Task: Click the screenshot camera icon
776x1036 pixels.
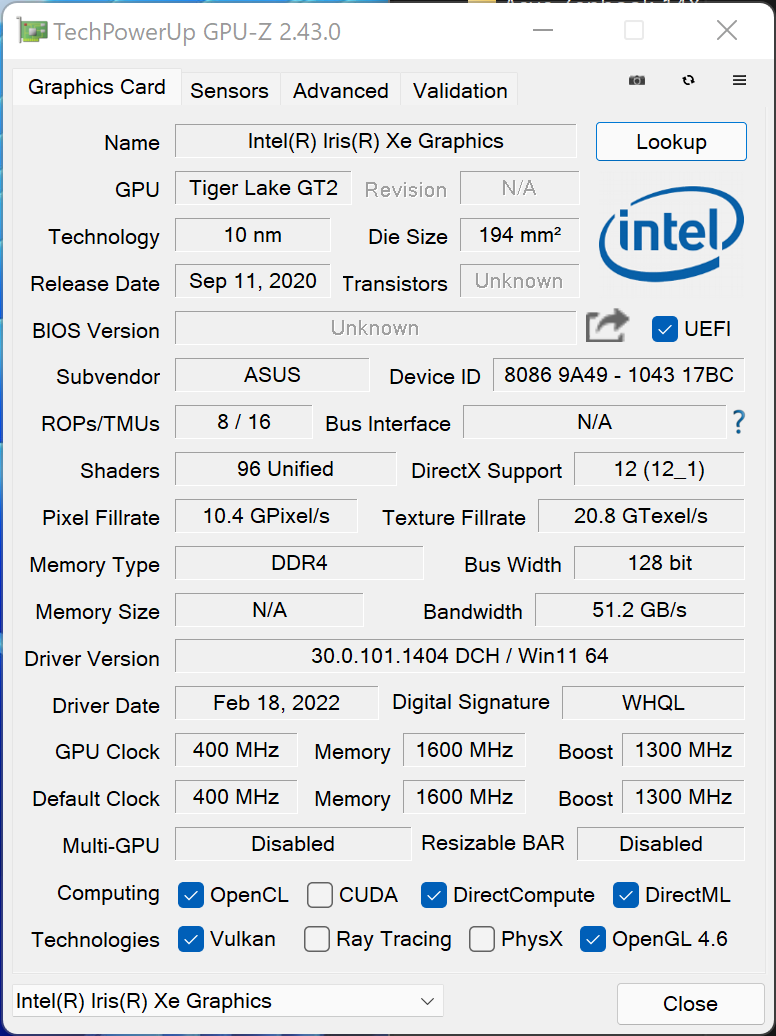Action: point(637,80)
